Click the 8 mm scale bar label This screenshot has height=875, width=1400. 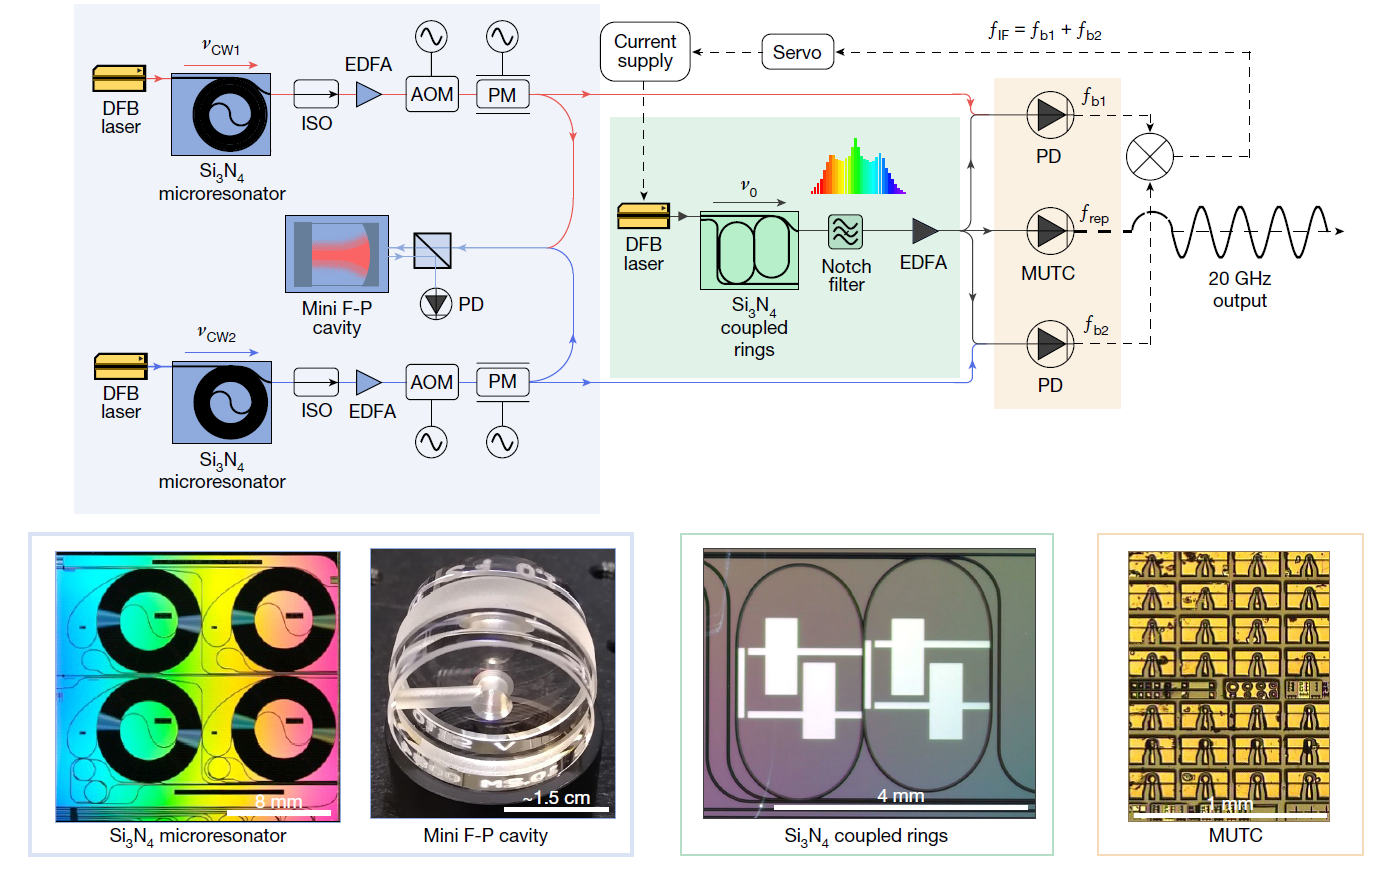point(279,801)
